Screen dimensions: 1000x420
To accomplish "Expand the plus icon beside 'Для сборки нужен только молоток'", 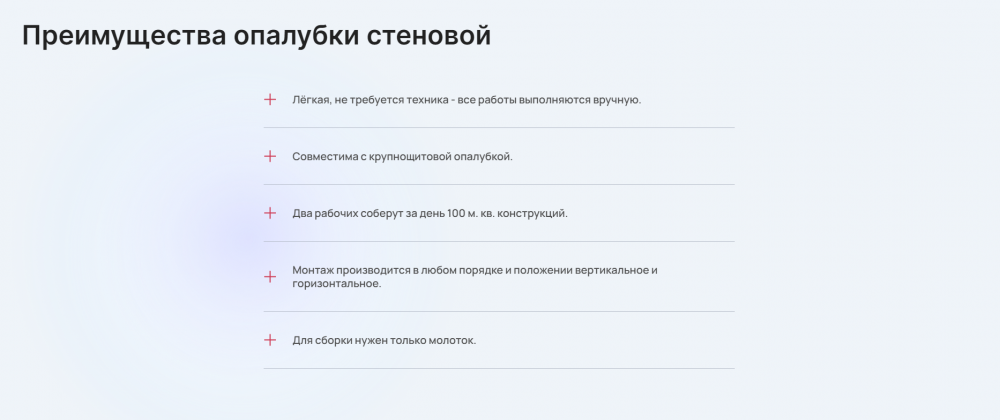I will point(270,340).
